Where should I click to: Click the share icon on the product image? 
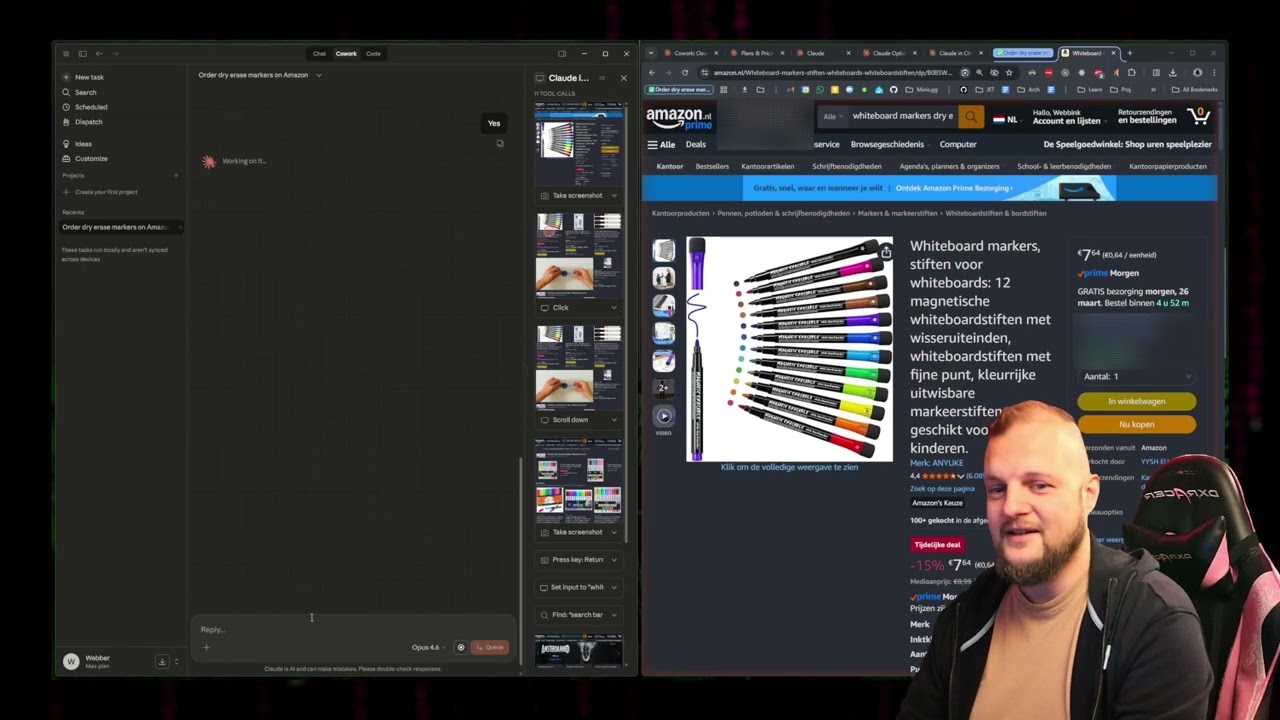click(x=885, y=252)
